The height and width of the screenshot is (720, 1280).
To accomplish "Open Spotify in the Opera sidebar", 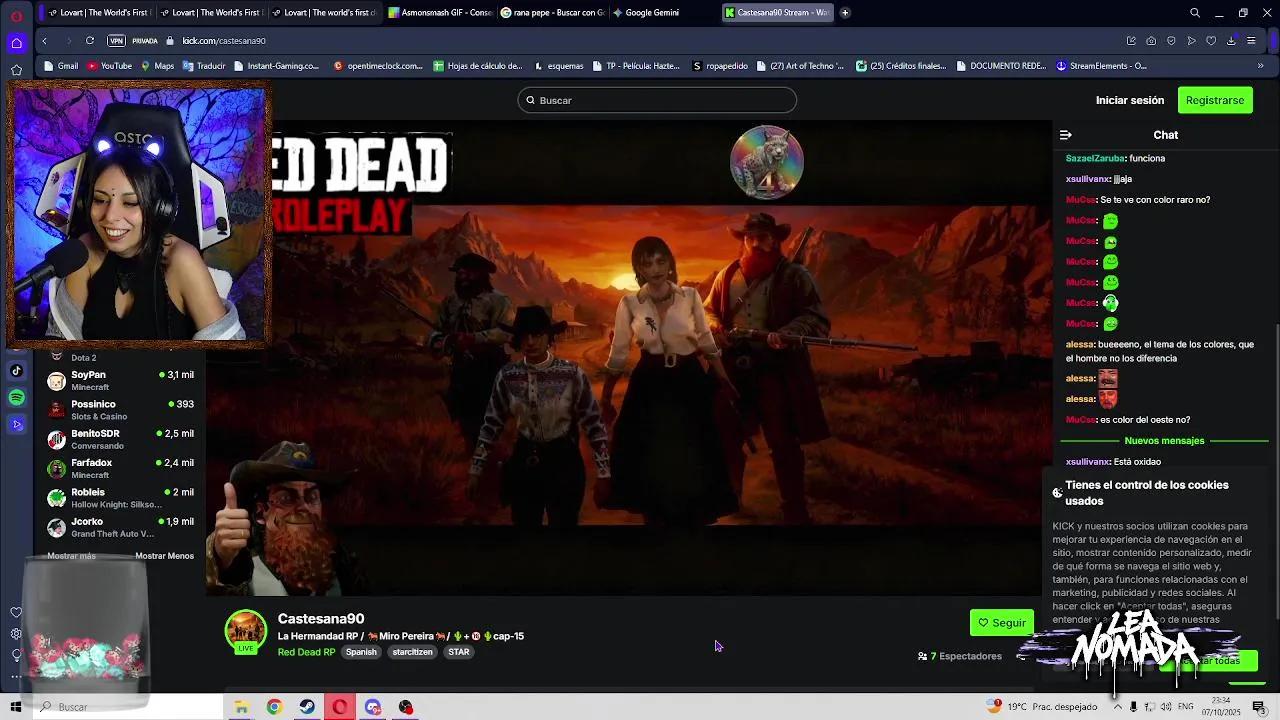I will [x=16, y=398].
